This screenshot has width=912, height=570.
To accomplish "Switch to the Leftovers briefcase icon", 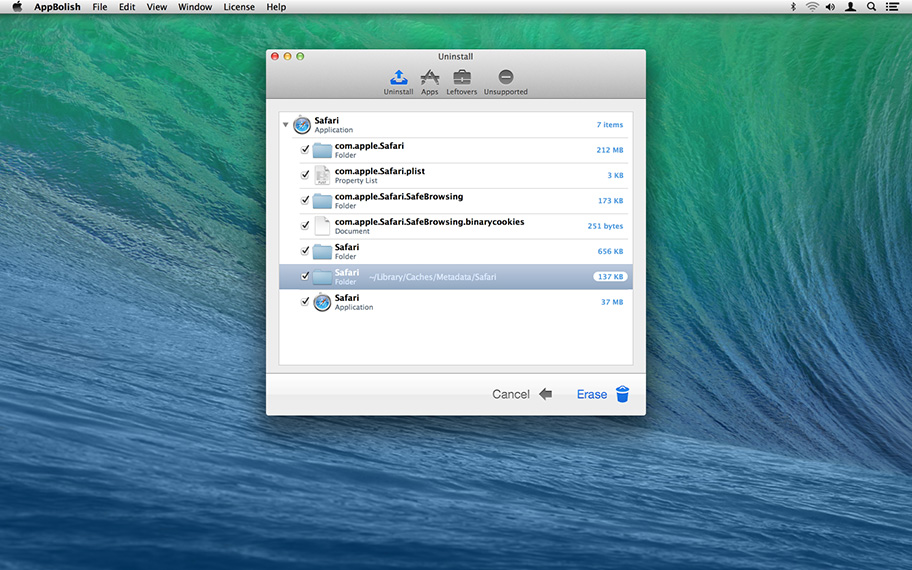I will pos(461,78).
